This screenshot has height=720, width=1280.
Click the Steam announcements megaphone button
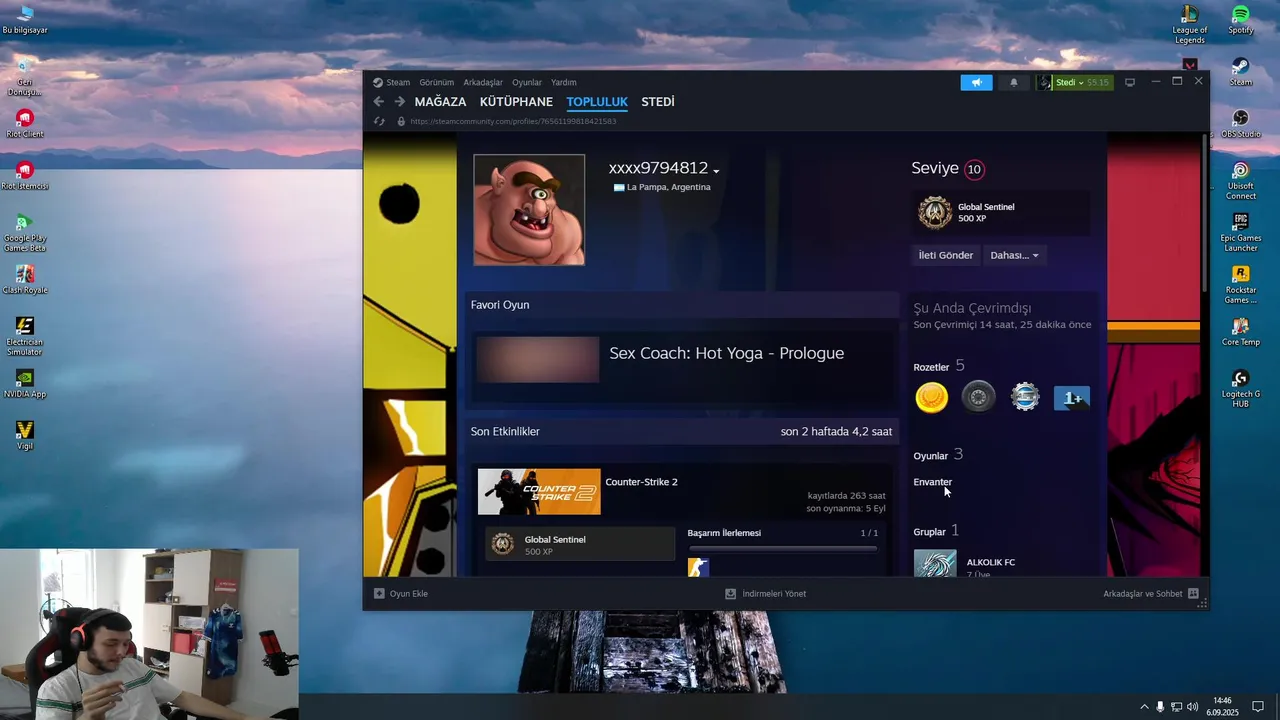tap(976, 83)
